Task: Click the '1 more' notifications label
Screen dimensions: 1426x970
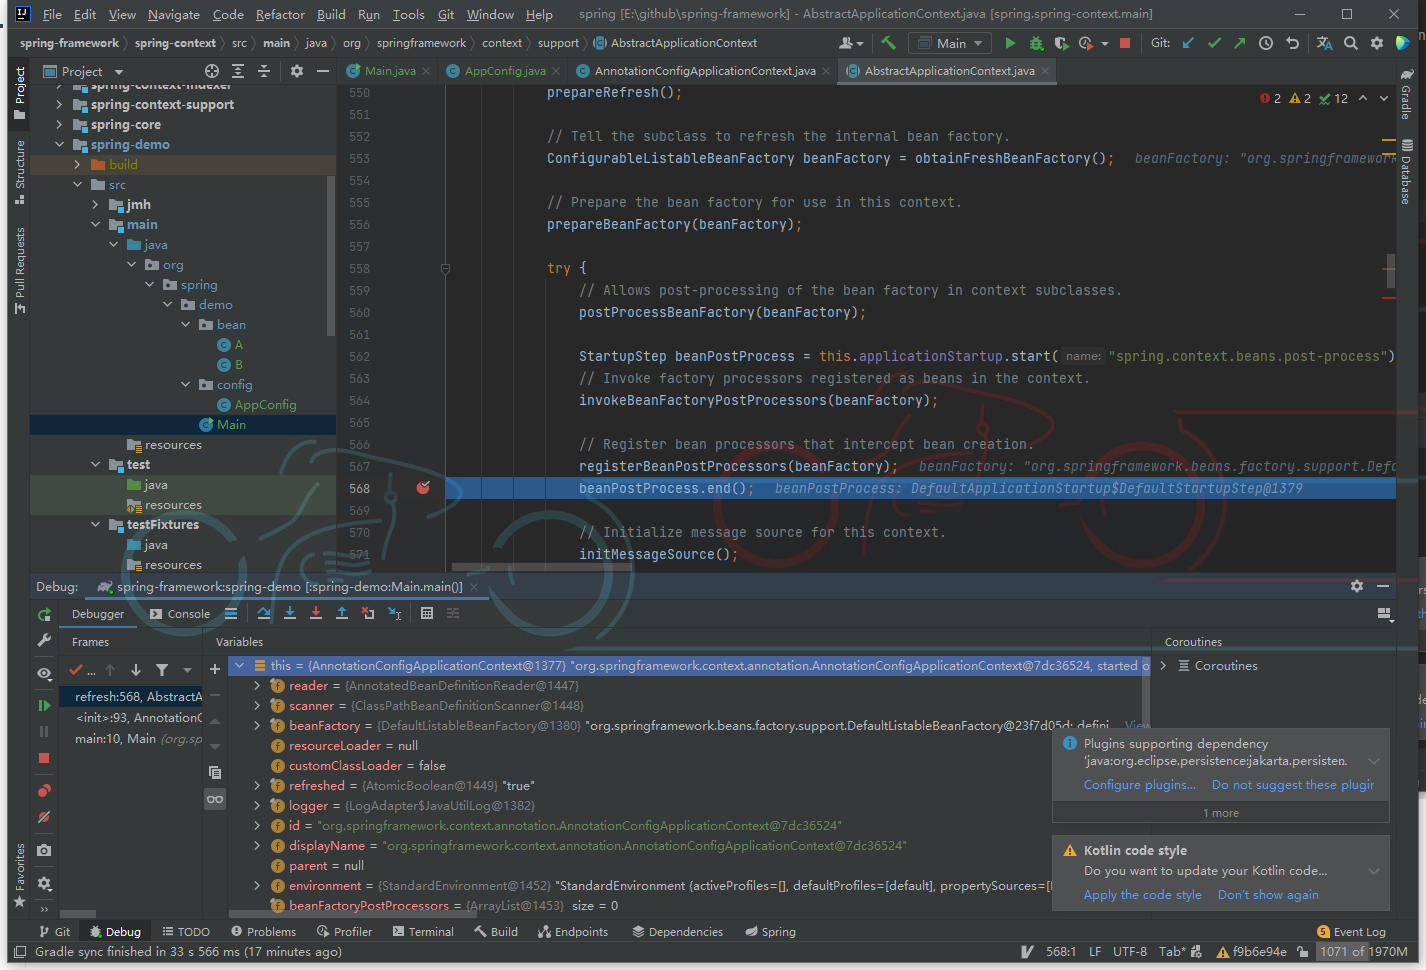Action: click(1221, 813)
